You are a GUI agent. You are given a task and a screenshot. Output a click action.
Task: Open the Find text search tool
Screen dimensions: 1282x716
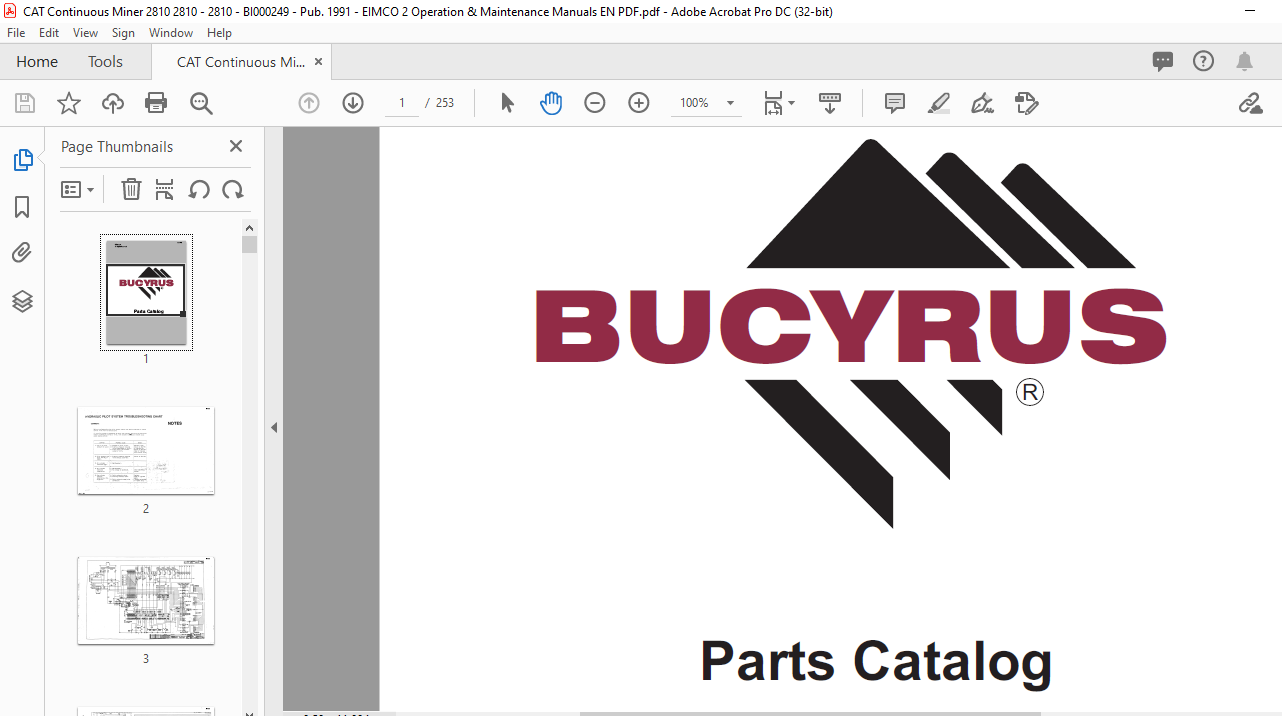coord(201,103)
